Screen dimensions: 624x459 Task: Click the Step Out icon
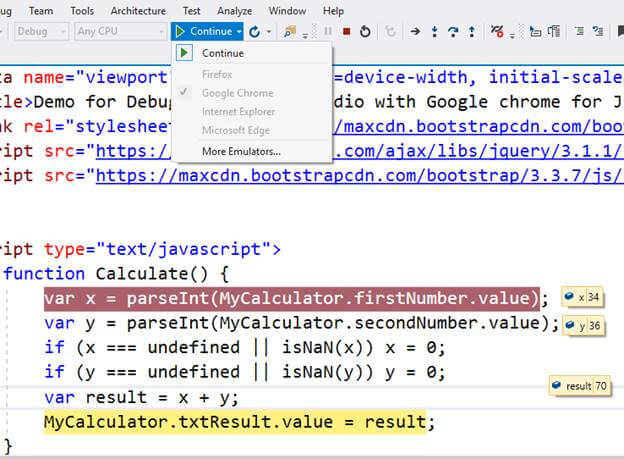pos(472,31)
